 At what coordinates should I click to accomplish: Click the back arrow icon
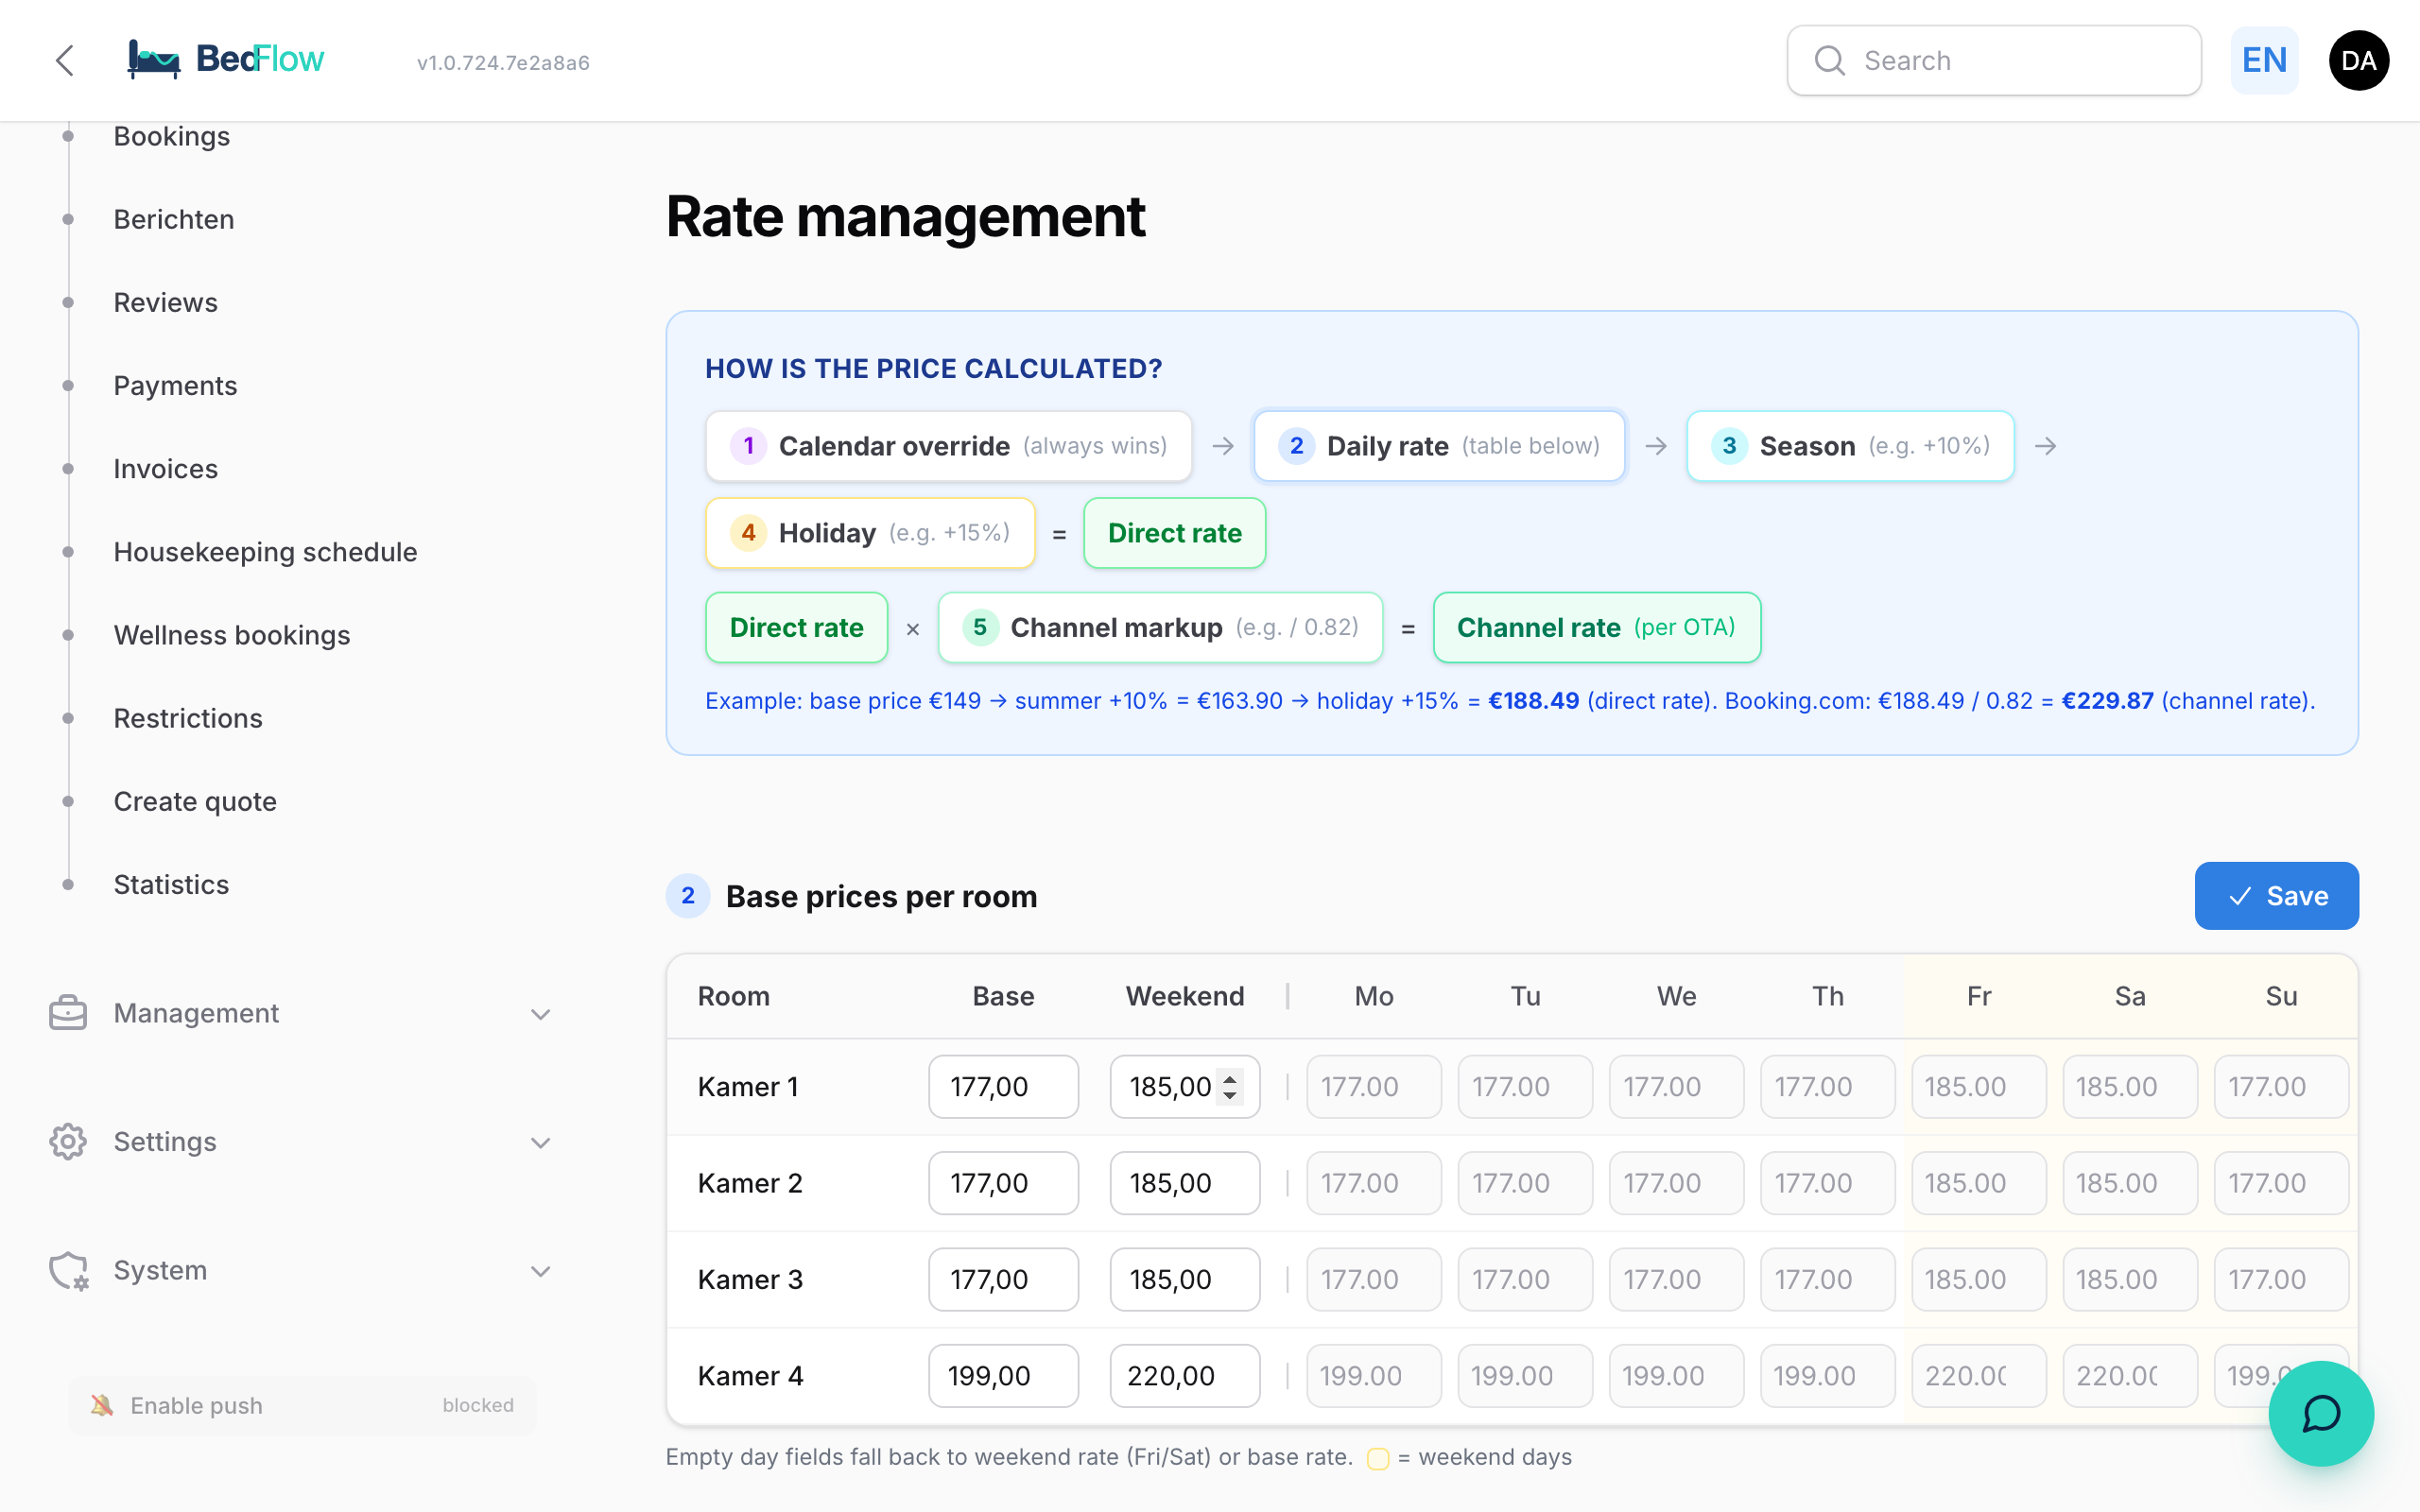click(65, 60)
